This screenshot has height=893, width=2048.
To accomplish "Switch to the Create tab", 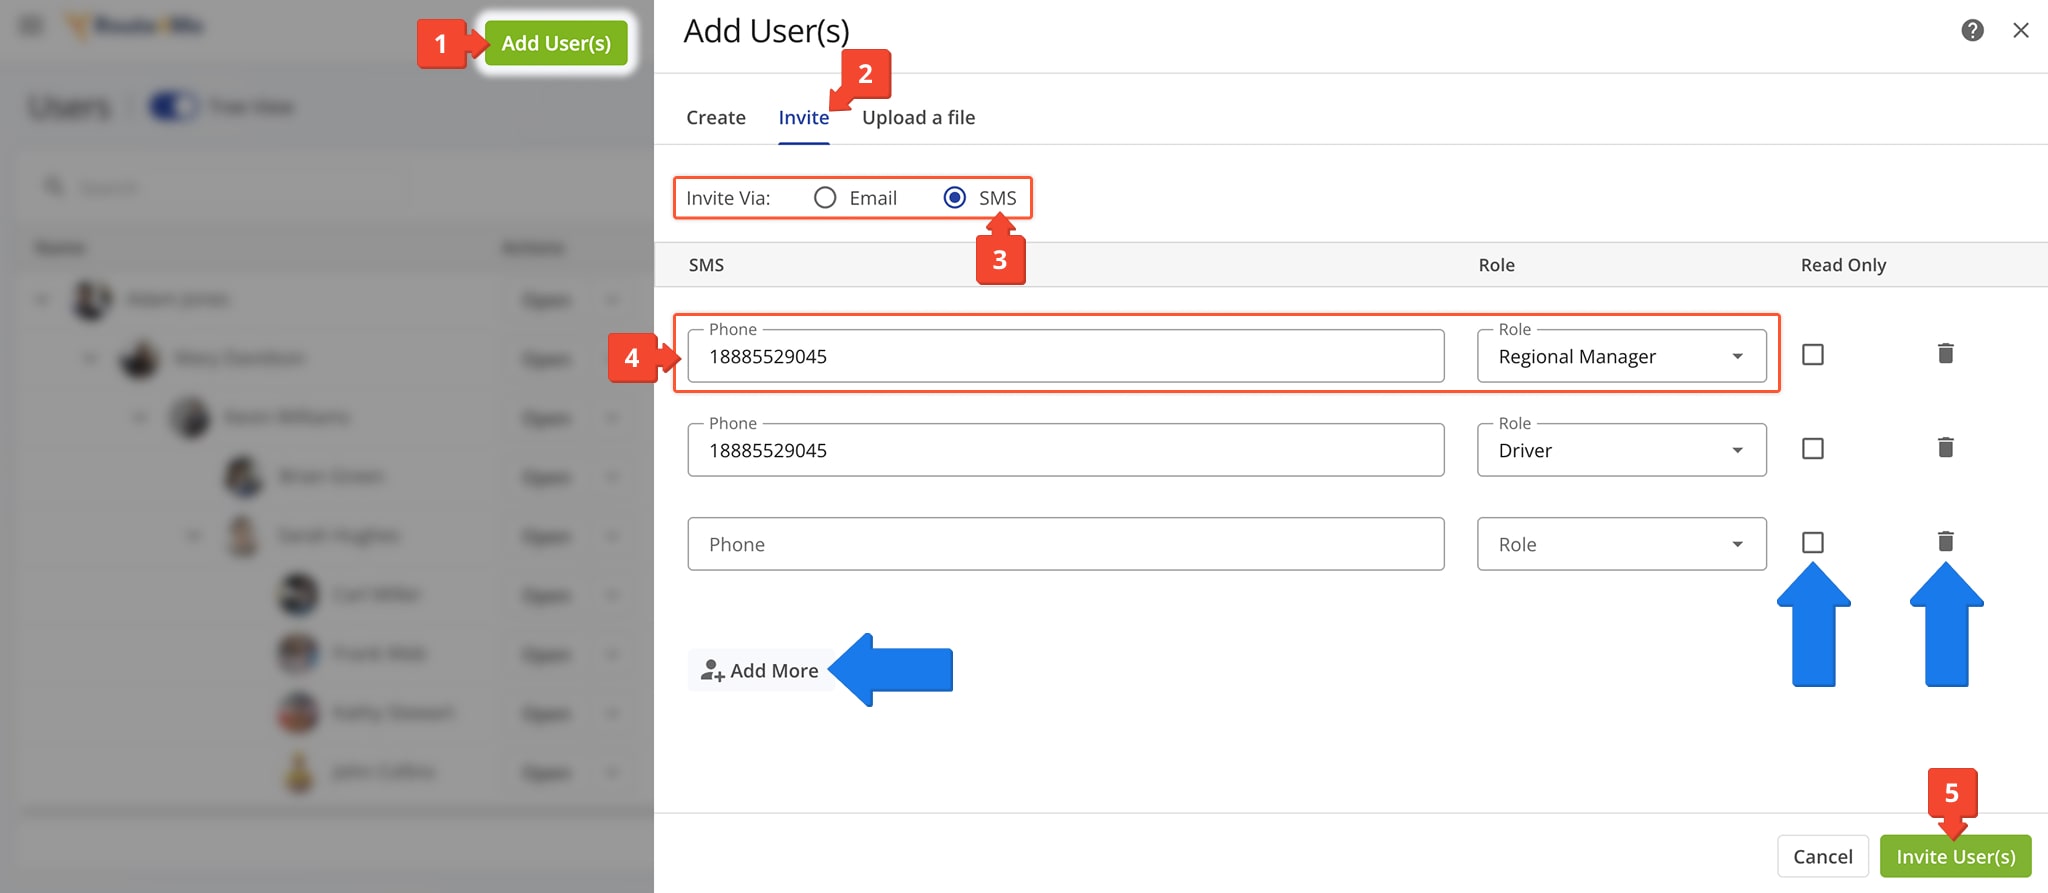I will 716,117.
